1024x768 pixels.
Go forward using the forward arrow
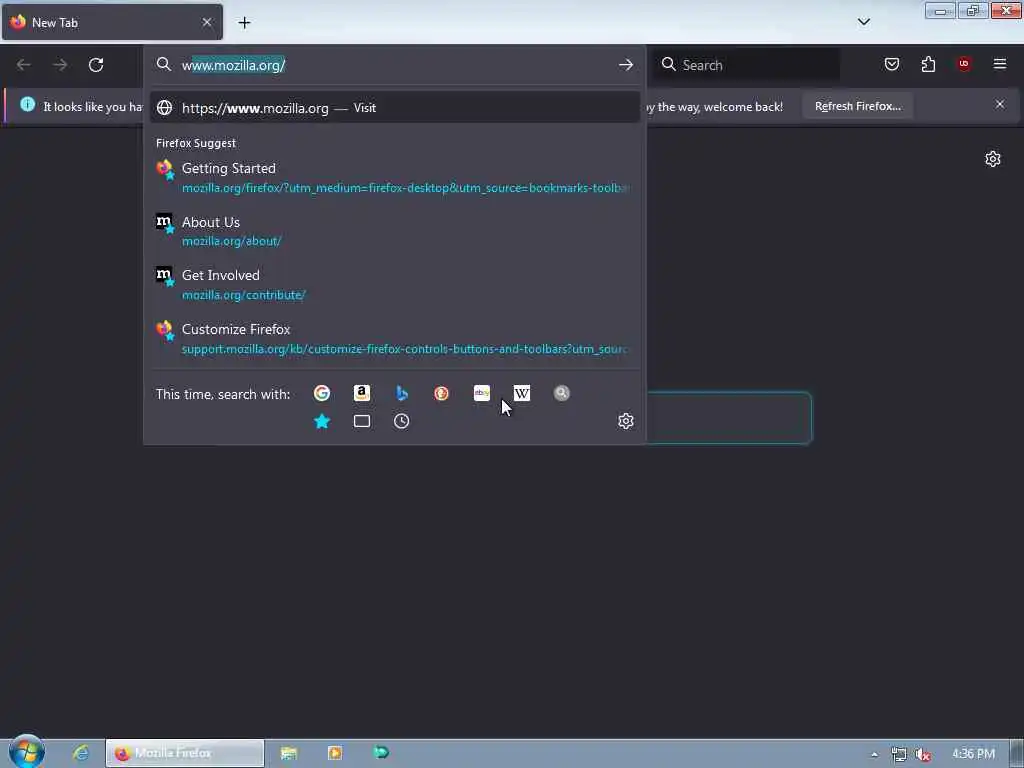pyautogui.click(x=60, y=65)
